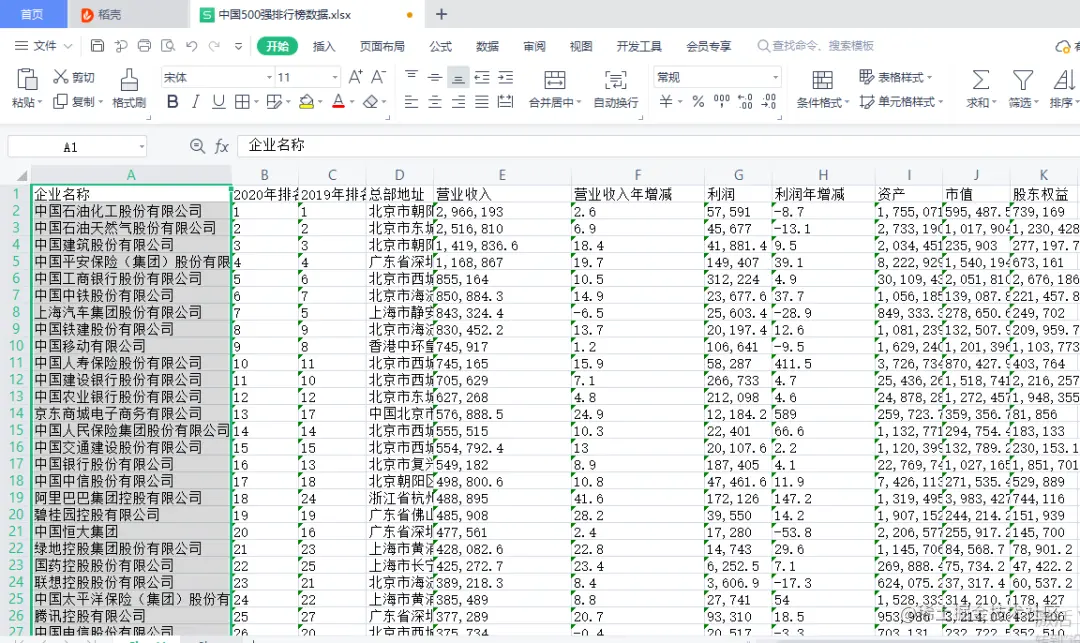Apply percent style format
1080x643 pixels.
tap(698, 102)
